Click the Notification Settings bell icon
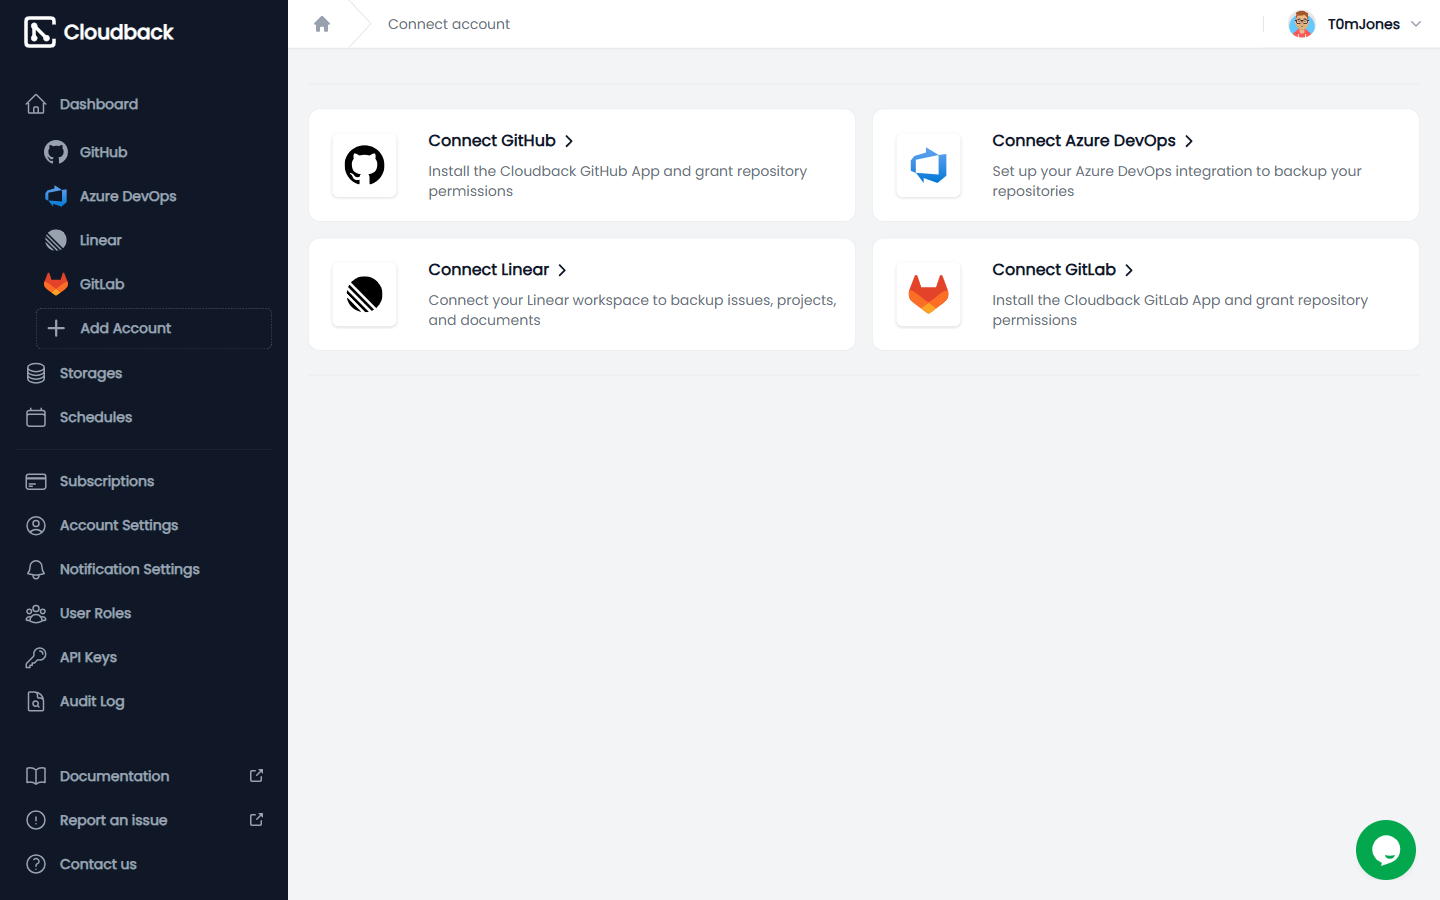The image size is (1440, 900). (36, 569)
